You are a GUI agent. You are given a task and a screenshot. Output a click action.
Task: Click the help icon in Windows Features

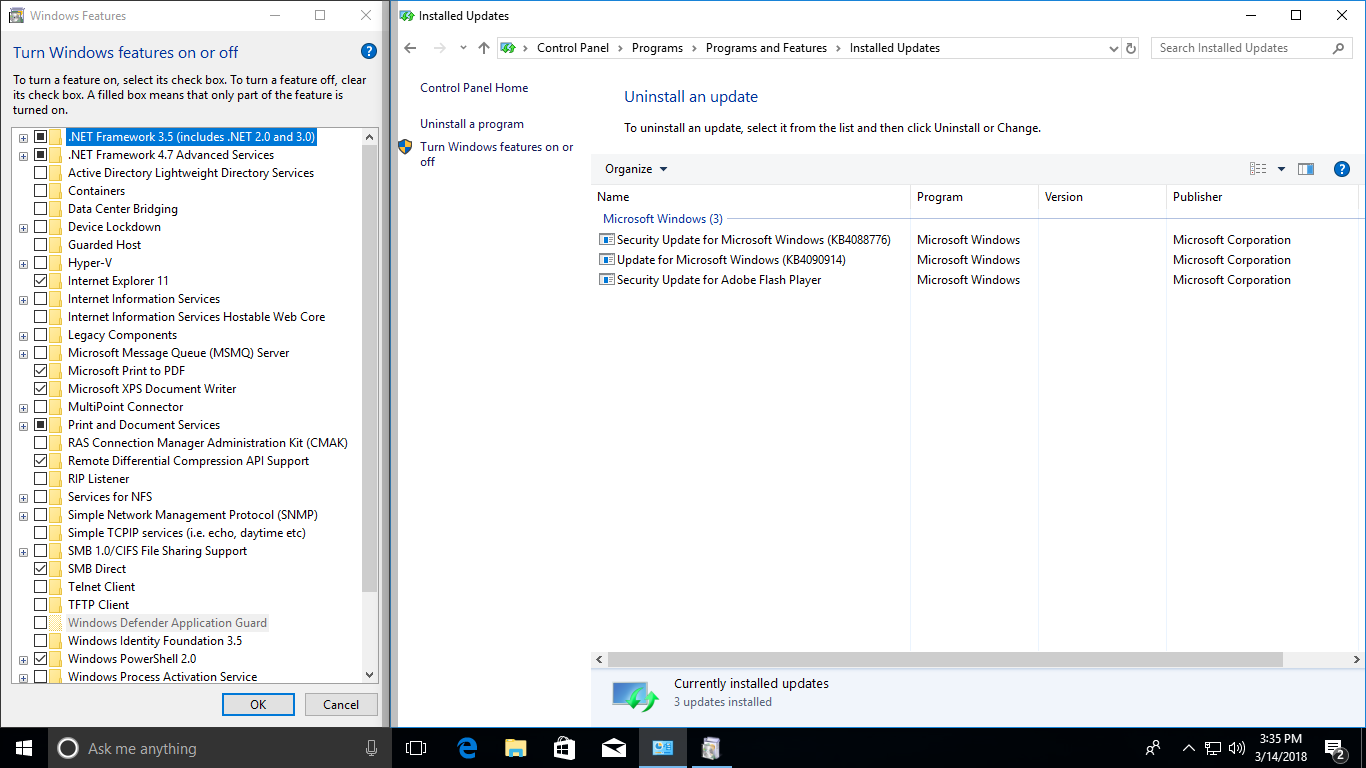pos(369,52)
